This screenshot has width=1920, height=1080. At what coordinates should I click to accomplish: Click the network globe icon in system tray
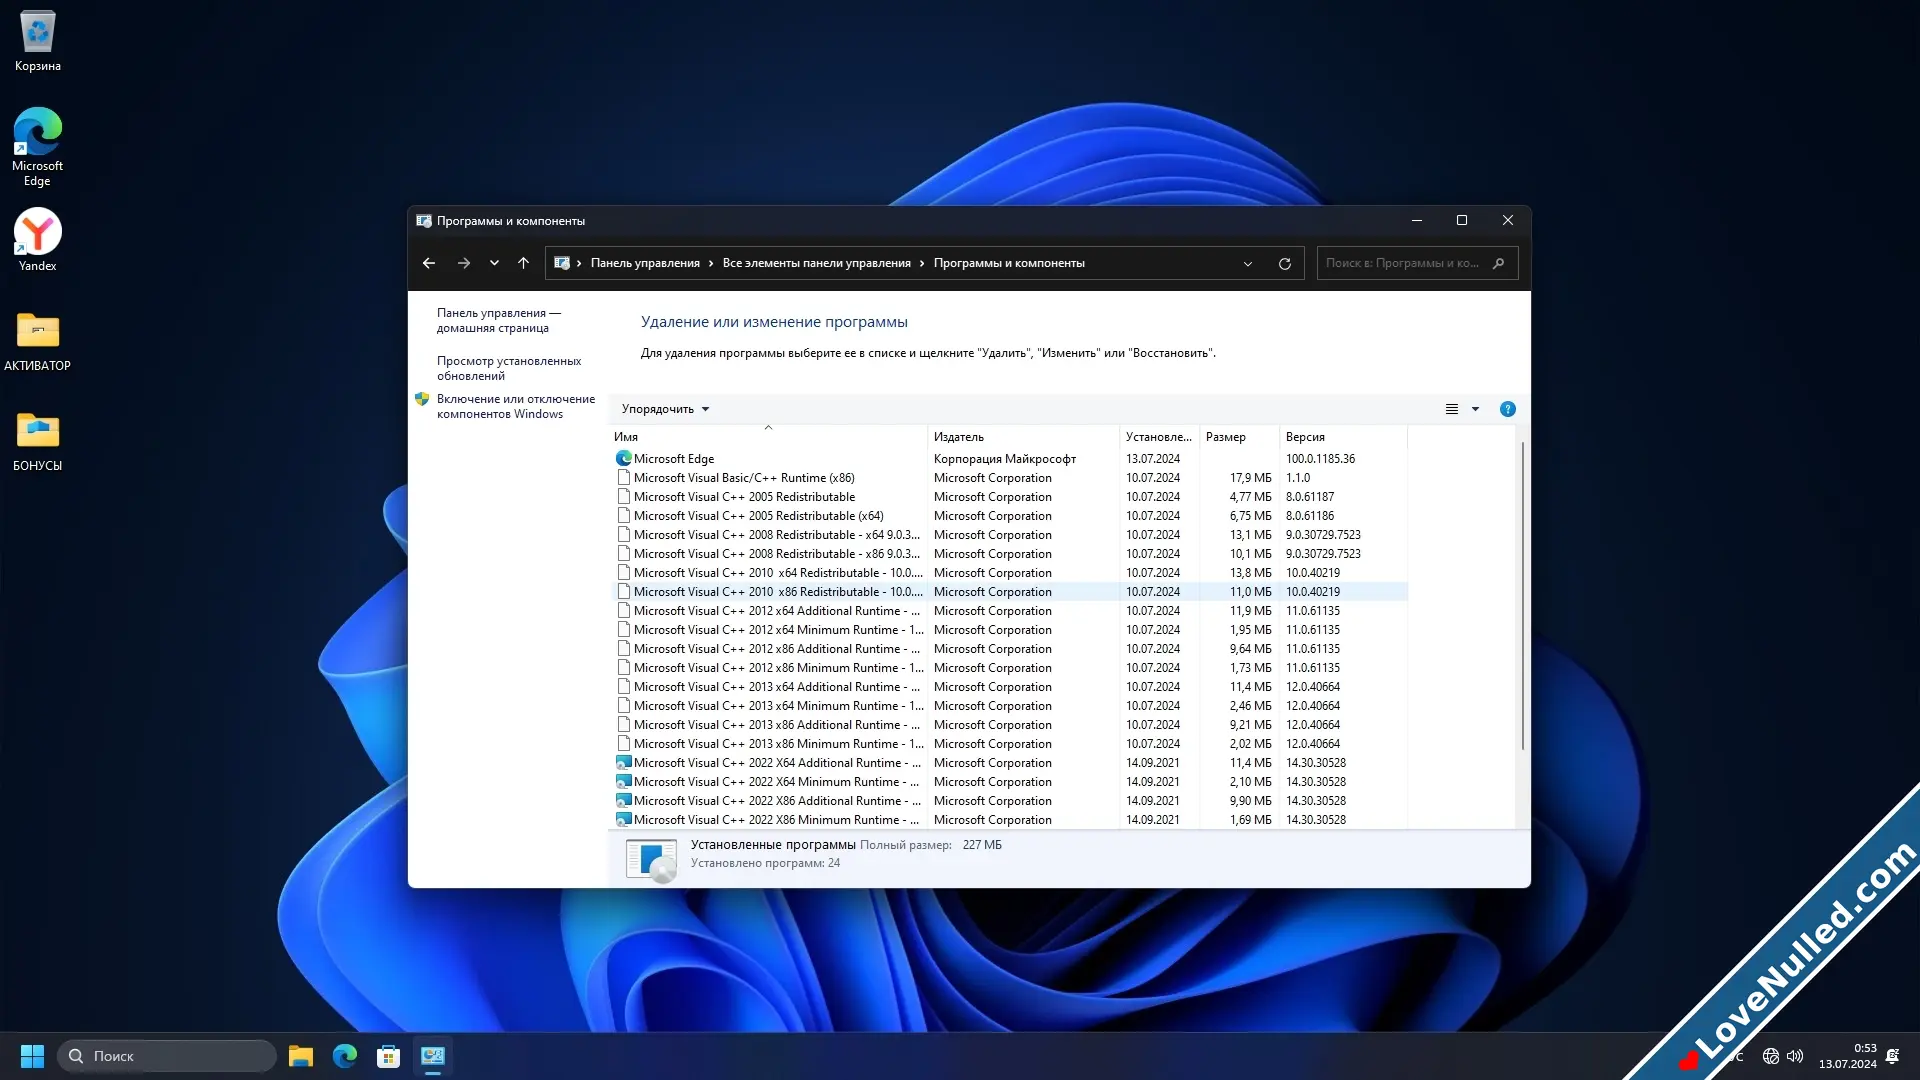click(x=1771, y=1056)
